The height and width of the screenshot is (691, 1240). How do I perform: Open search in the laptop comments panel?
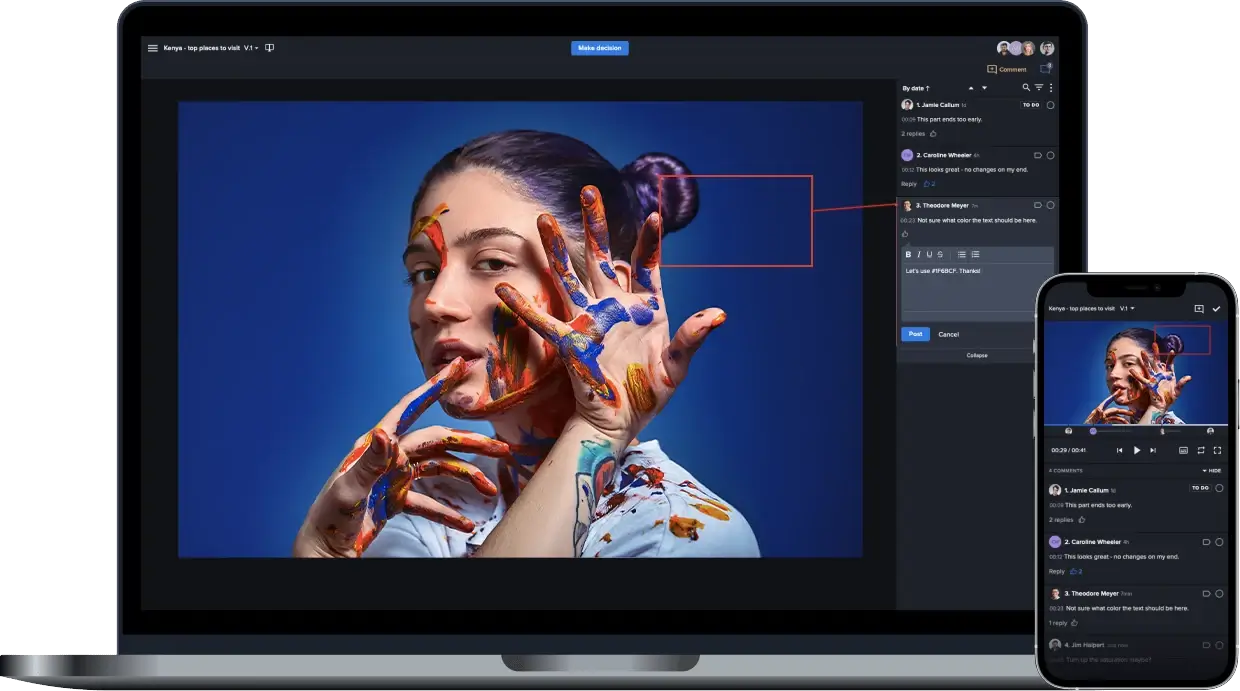[x=1026, y=88]
